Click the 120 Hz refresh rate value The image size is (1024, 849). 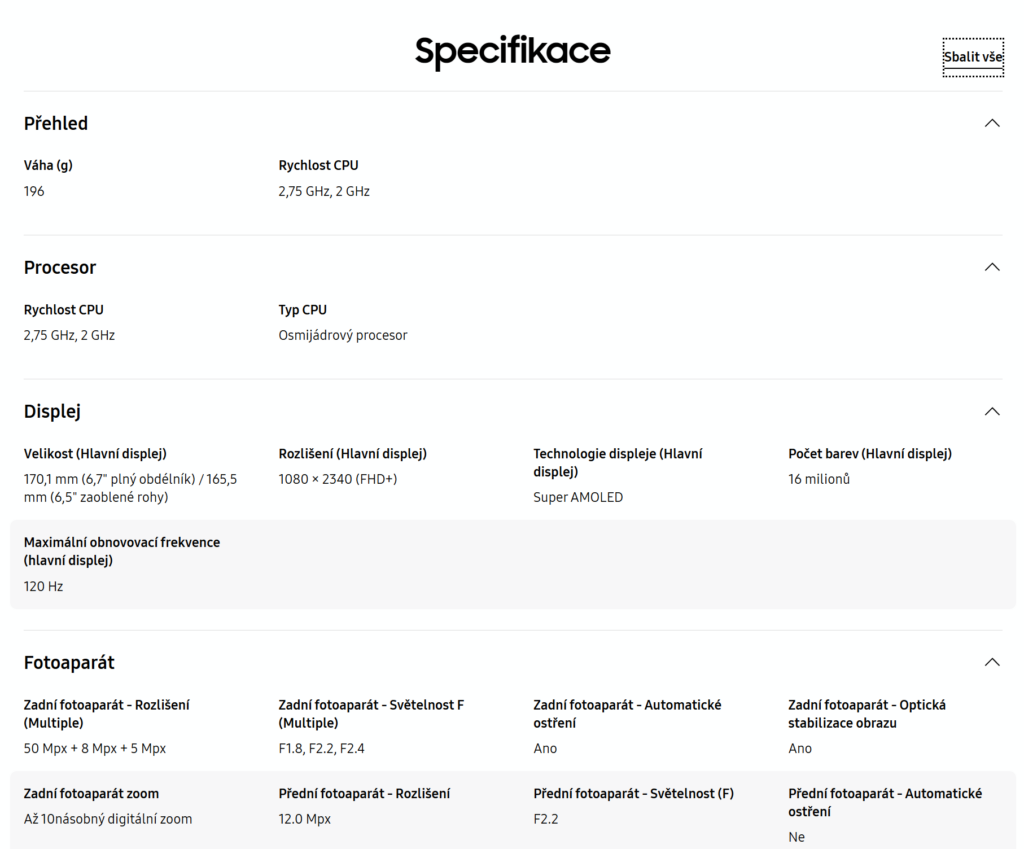43,586
